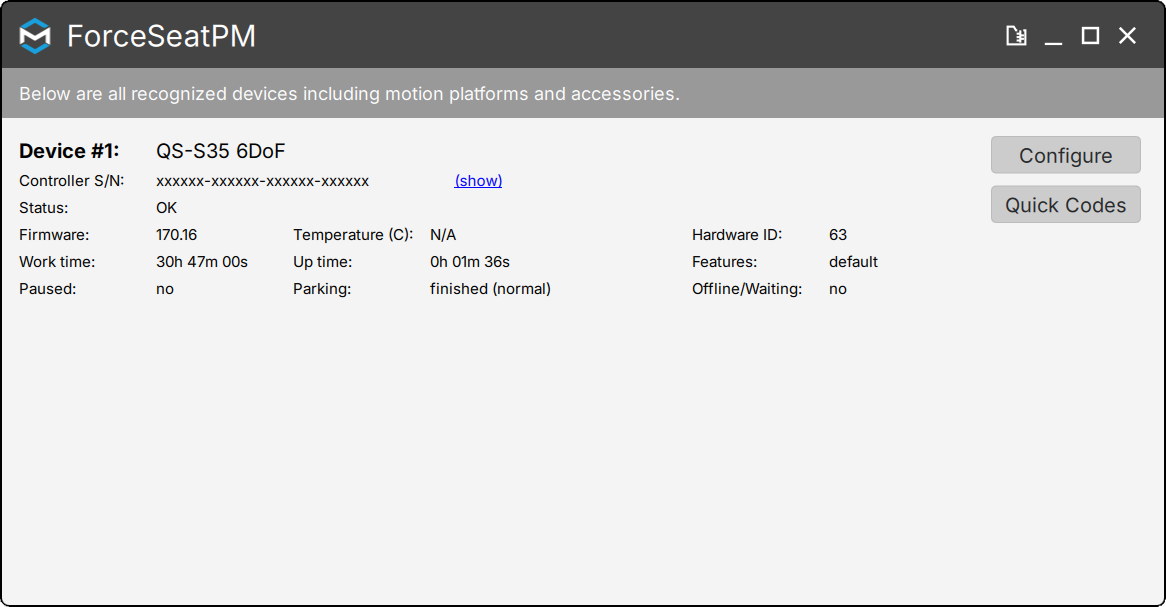Select the Temperature value N/A
1166x607 pixels.
pyautogui.click(x=443, y=235)
